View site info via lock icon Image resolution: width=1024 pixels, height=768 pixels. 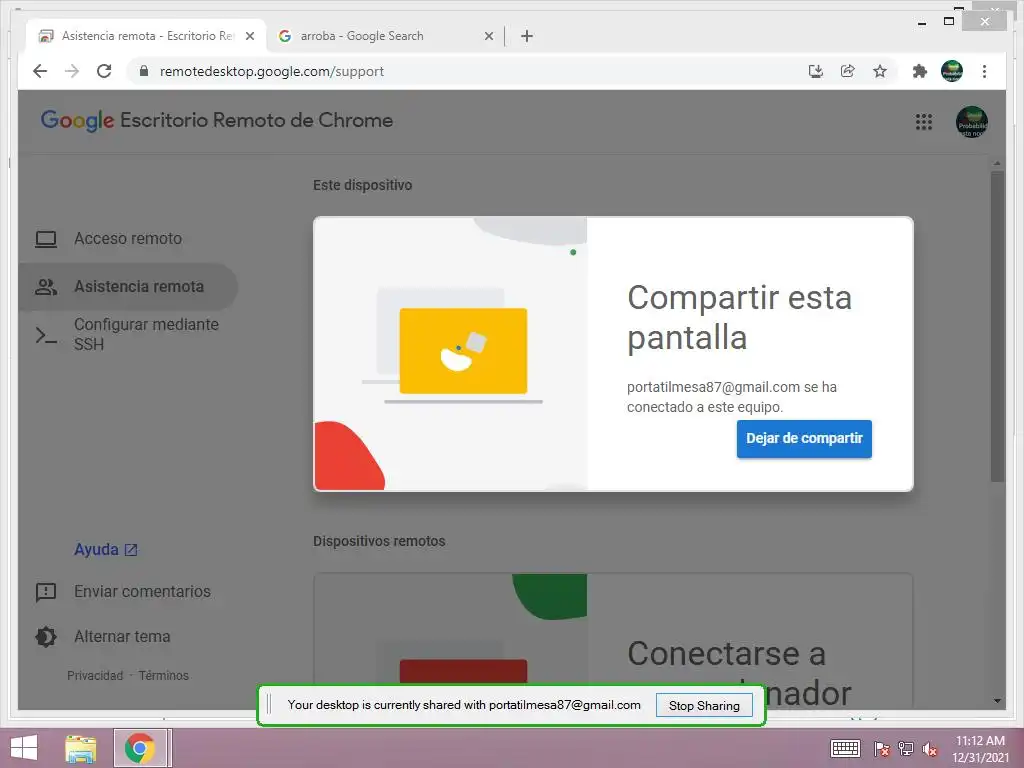pyautogui.click(x=144, y=71)
